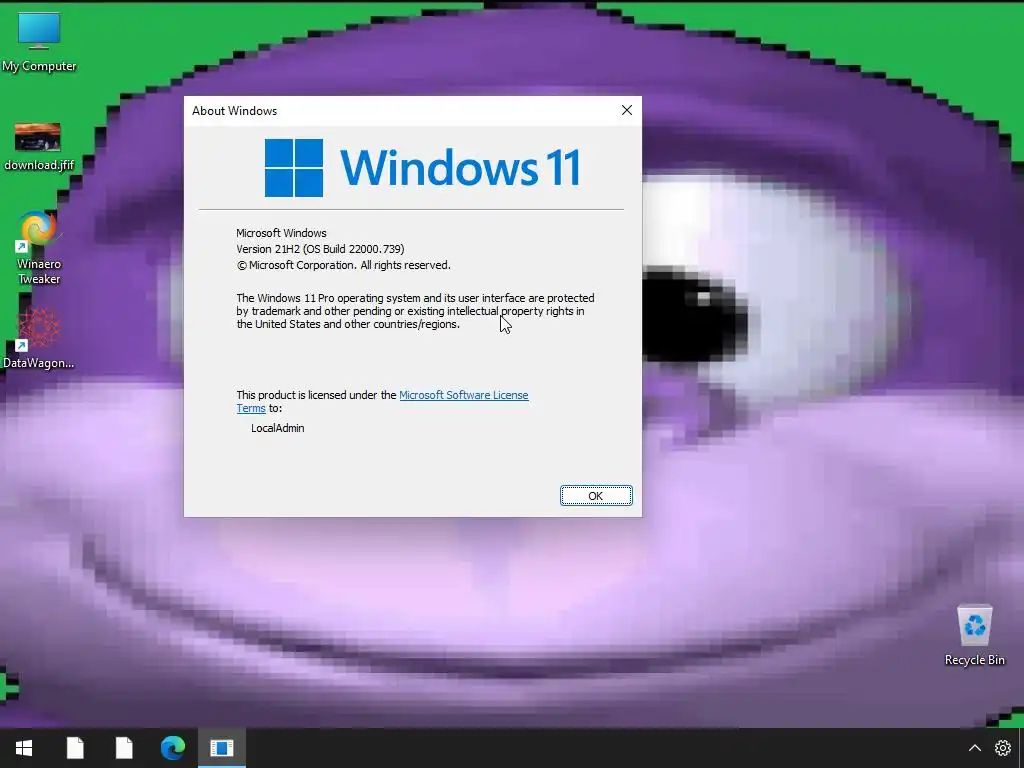
Task: Click the Microsoft Windows text line
Action: (281, 233)
